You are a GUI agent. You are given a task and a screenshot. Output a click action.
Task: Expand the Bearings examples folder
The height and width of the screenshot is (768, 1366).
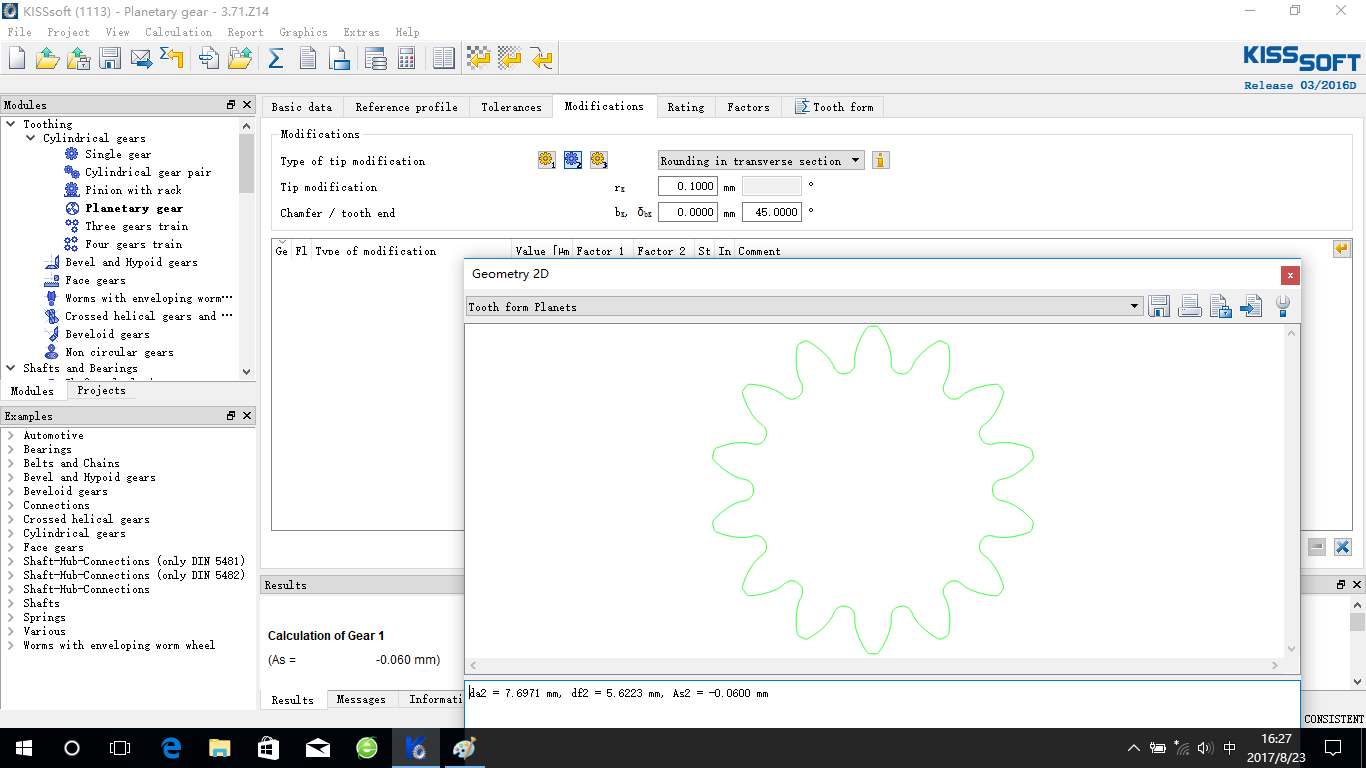pos(11,449)
